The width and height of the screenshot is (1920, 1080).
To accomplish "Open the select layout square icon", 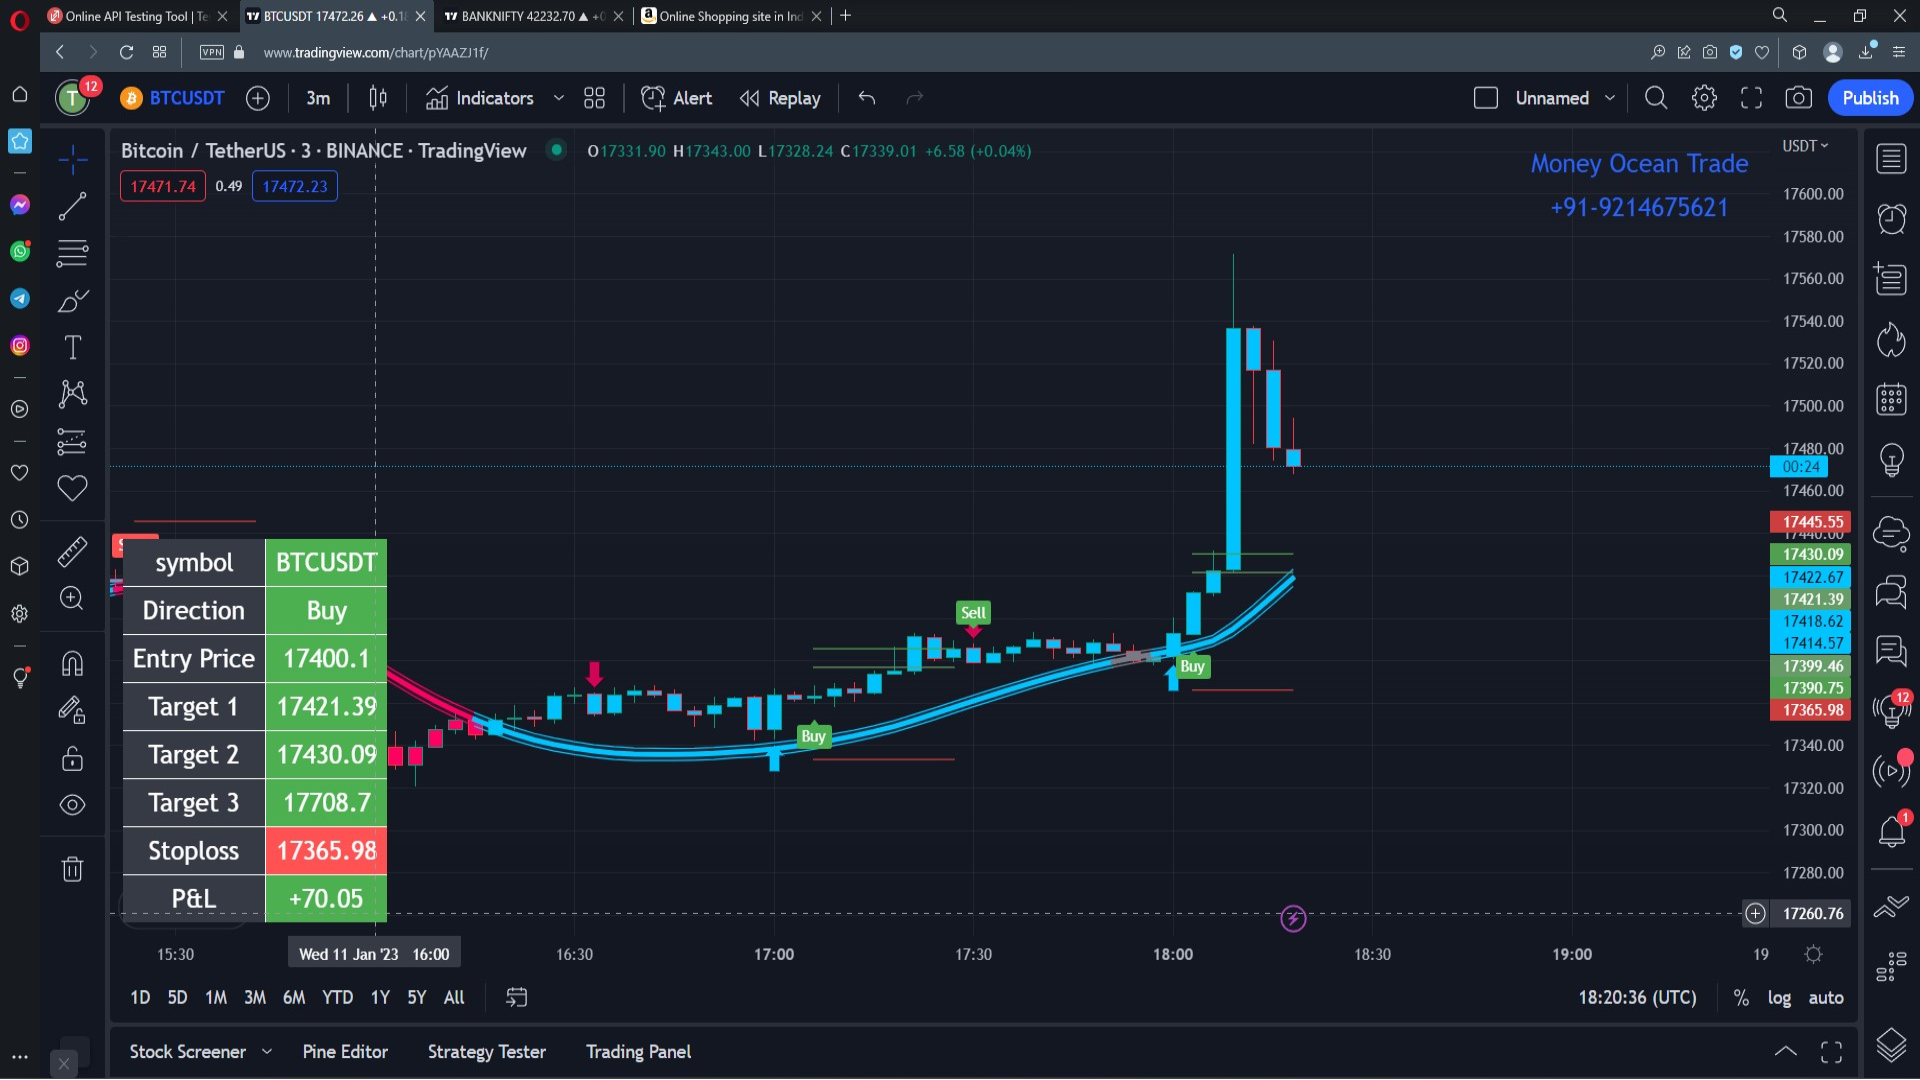I will (x=1486, y=98).
